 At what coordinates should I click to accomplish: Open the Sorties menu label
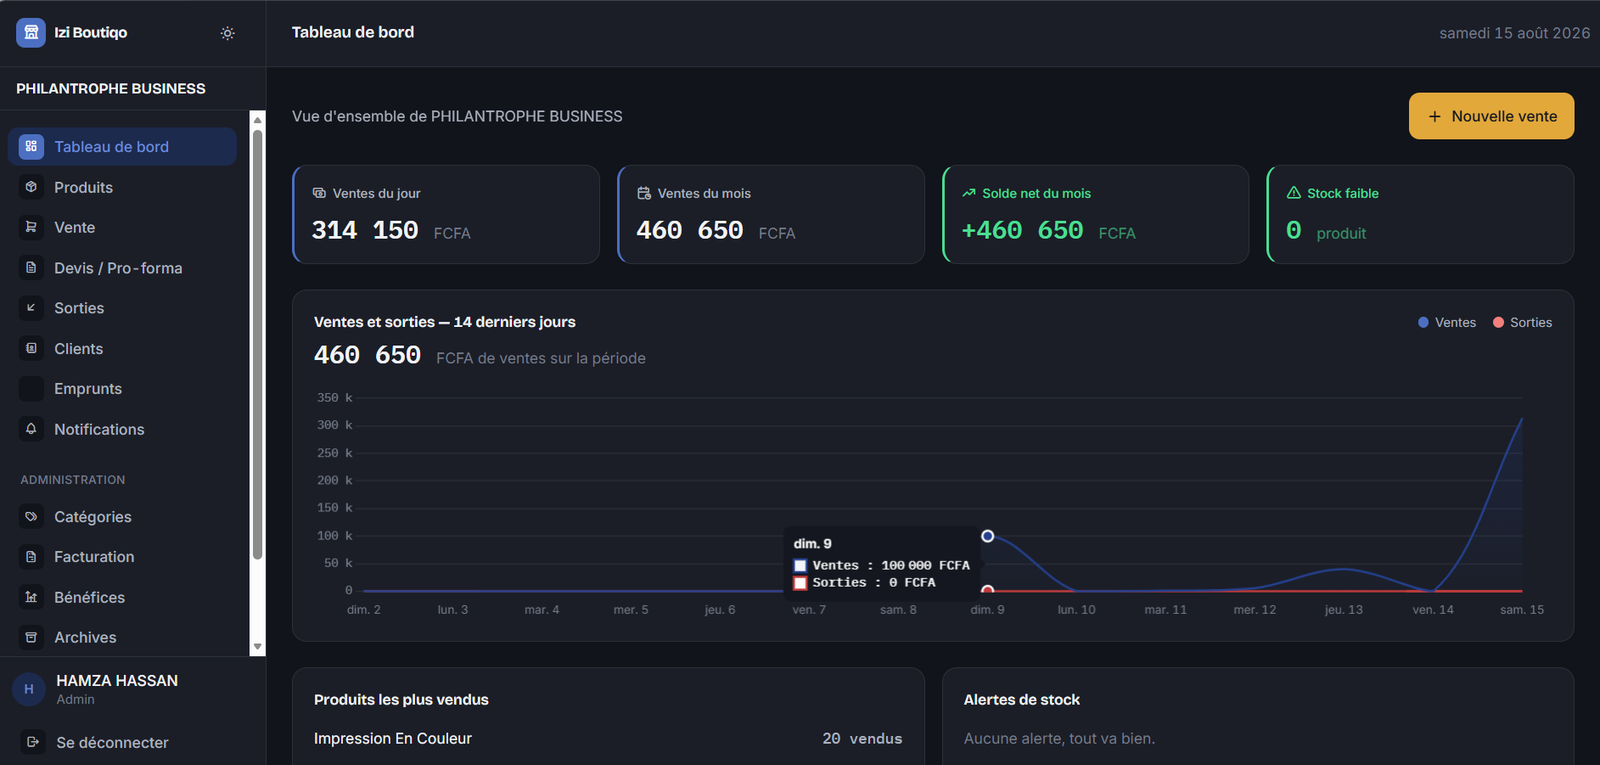(79, 308)
